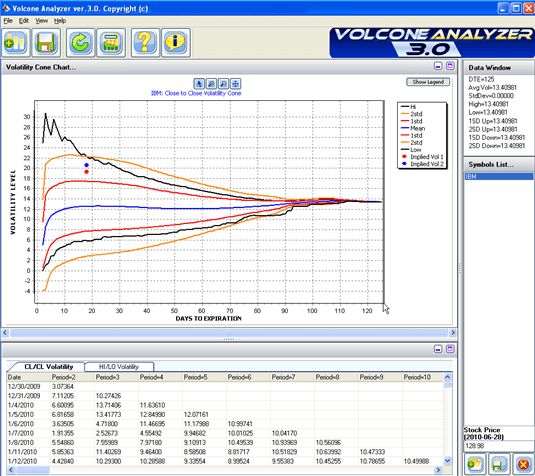The height and width of the screenshot is (476, 535).
Task: Click the table's horizontal scrollbar right arrow
Action: [x=439, y=470]
